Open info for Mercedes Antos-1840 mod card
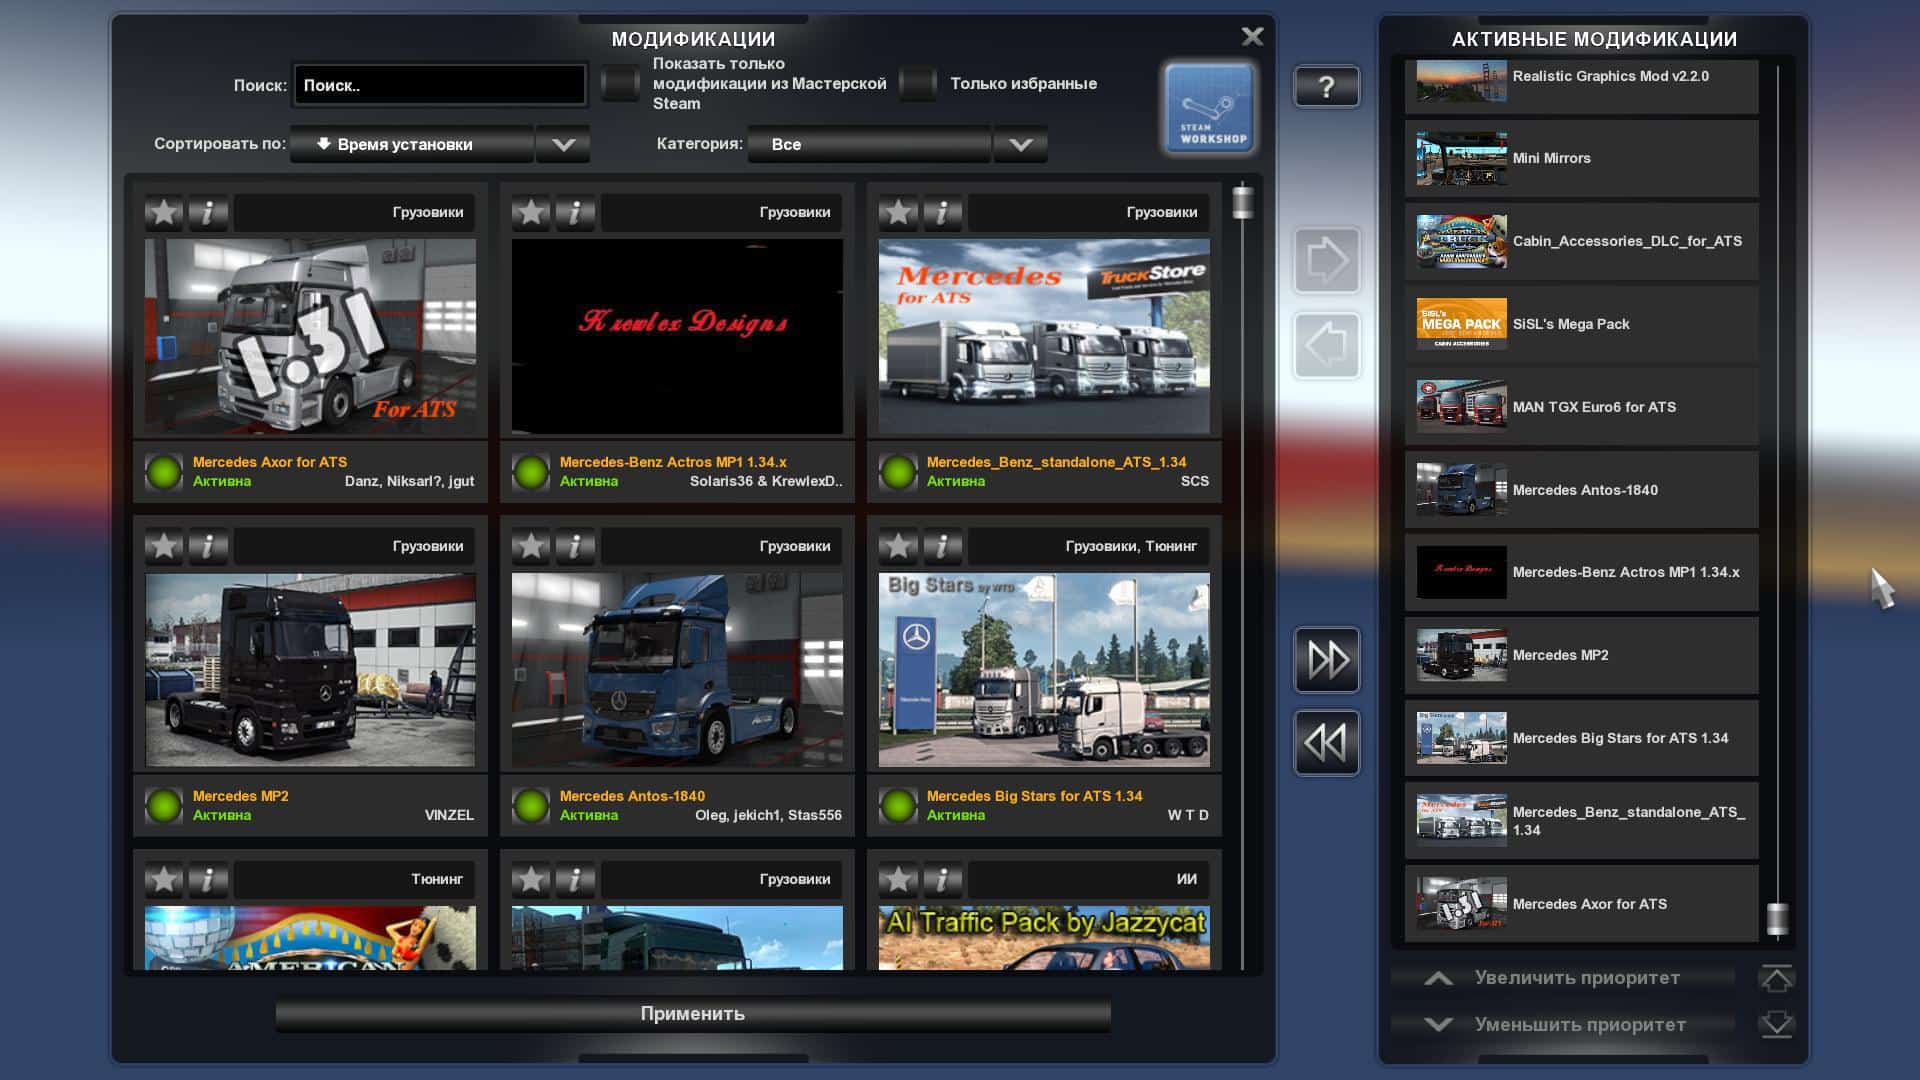 click(575, 546)
